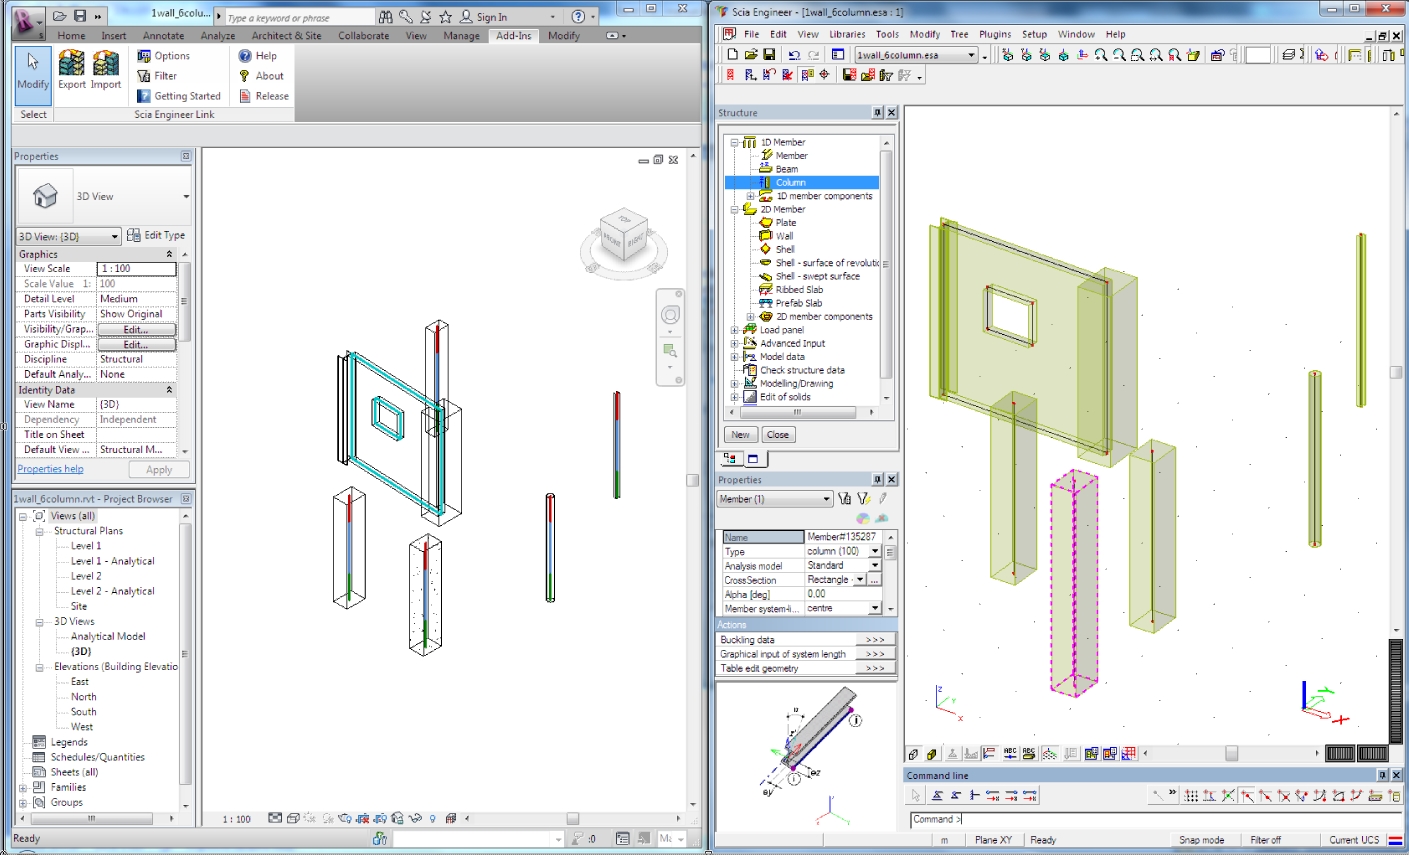The width and height of the screenshot is (1409, 855).
Task: Expand the Families node in Project Browser
Action: (x=23, y=787)
